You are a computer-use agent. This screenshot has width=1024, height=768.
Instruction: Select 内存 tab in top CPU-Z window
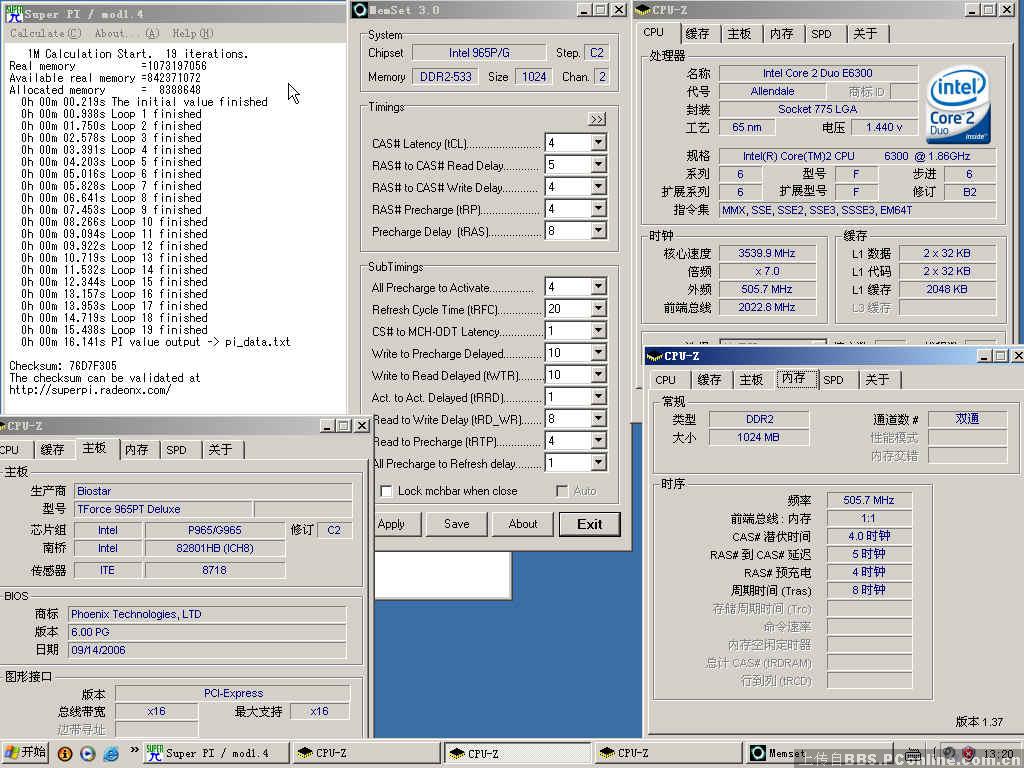coord(781,33)
